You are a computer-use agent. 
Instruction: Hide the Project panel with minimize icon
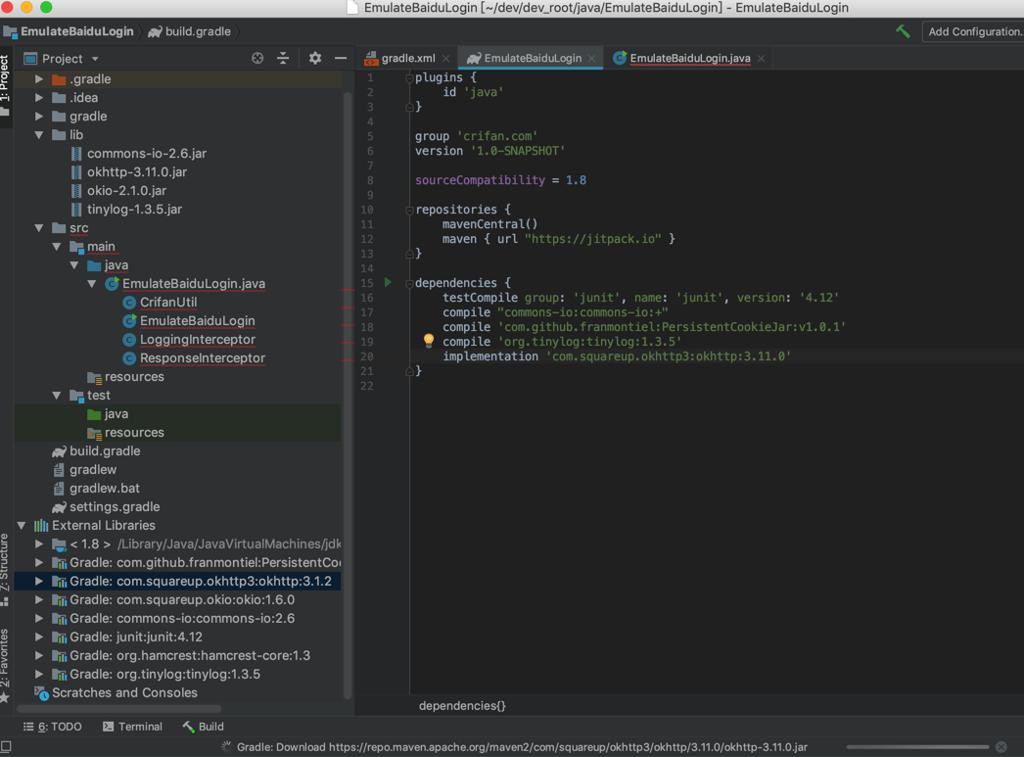pyautogui.click(x=340, y=59)
